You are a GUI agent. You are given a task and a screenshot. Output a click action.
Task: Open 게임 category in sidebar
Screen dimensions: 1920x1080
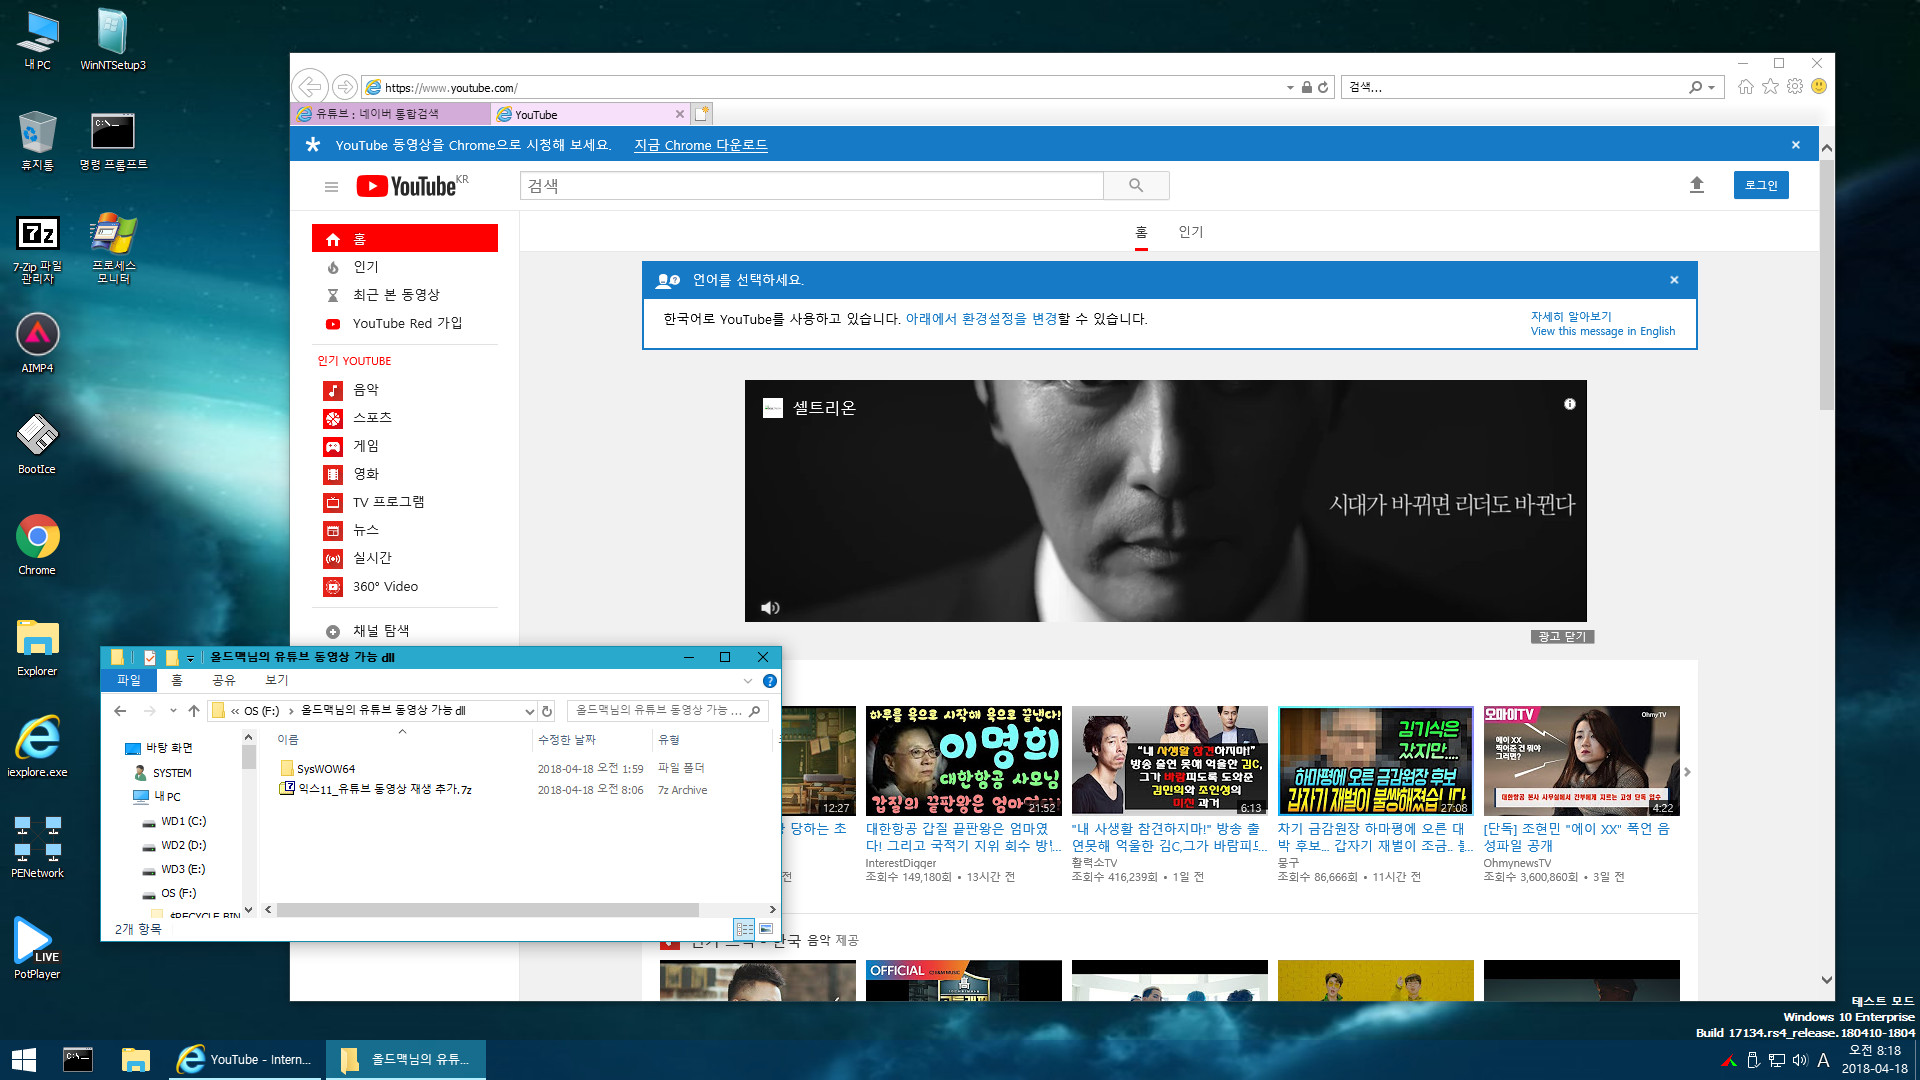pyautogui.click(x=366, y=446)
